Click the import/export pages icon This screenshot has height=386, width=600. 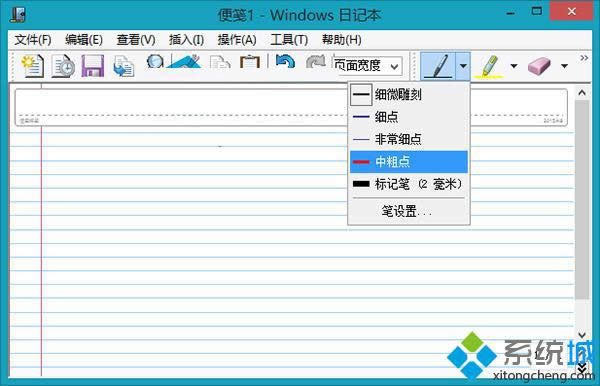coord(124,66)
